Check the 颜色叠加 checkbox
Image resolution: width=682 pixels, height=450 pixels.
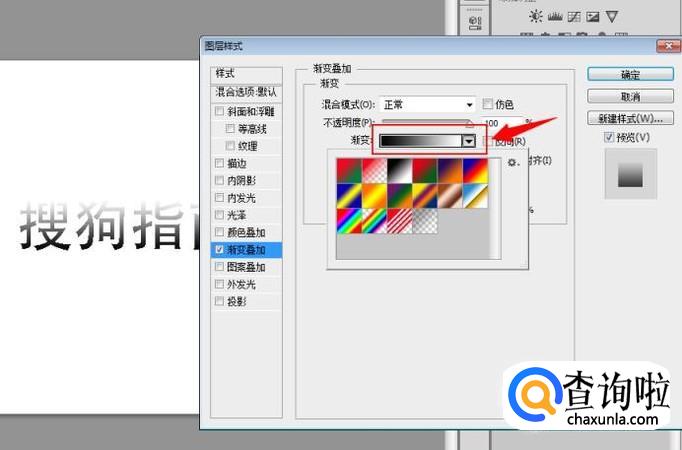(x=219, y=232)
